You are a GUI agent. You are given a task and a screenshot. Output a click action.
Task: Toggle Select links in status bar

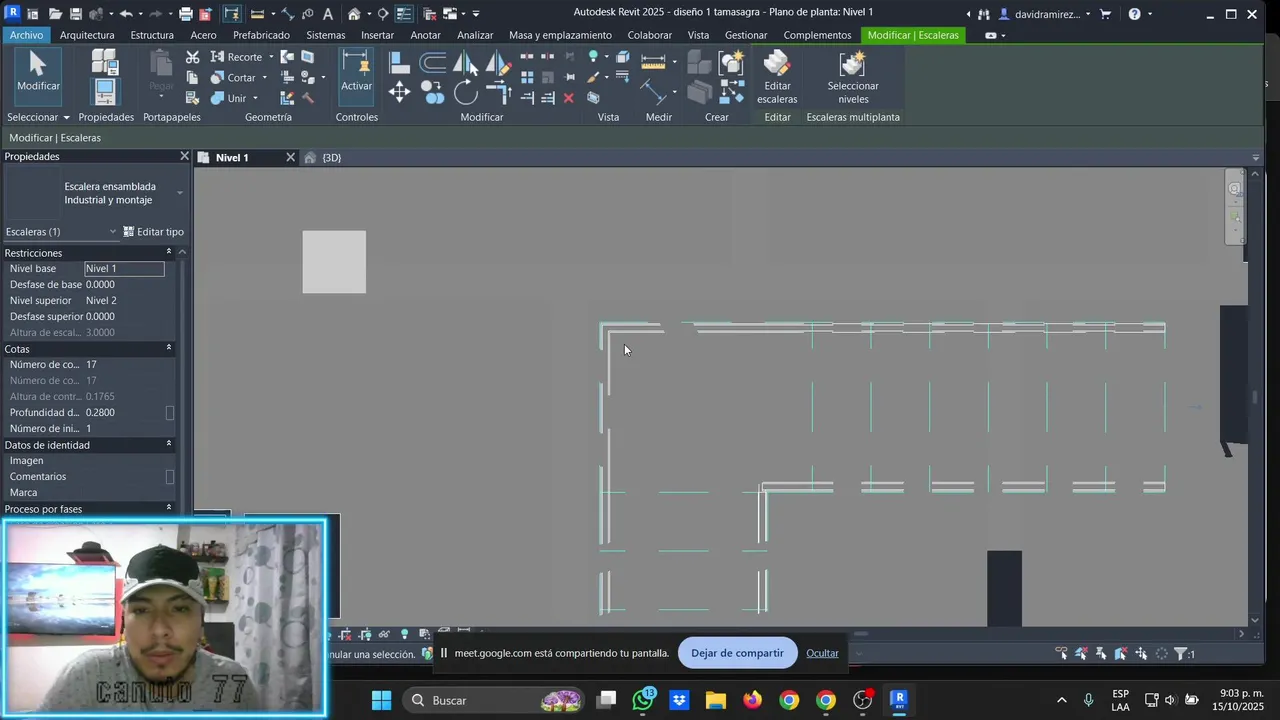tap(1062, 653)
